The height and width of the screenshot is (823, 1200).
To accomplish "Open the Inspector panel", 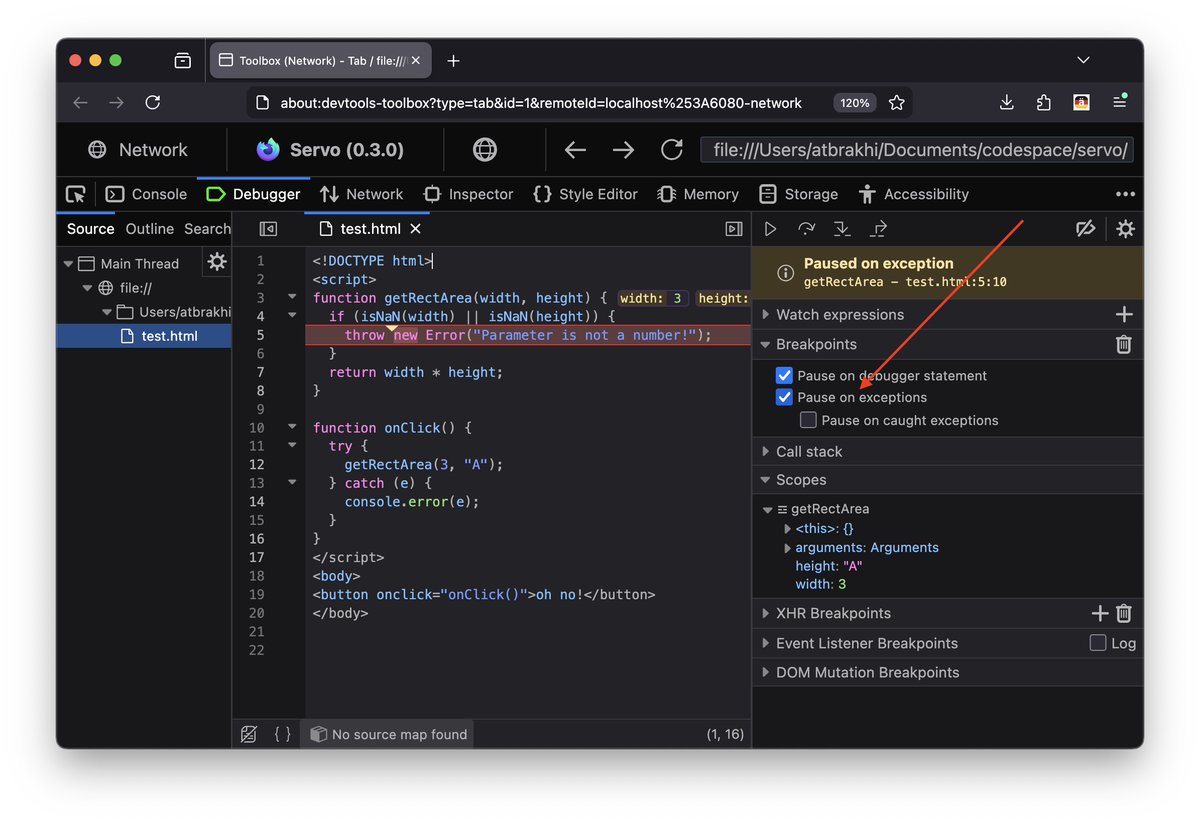I will 468,194.
